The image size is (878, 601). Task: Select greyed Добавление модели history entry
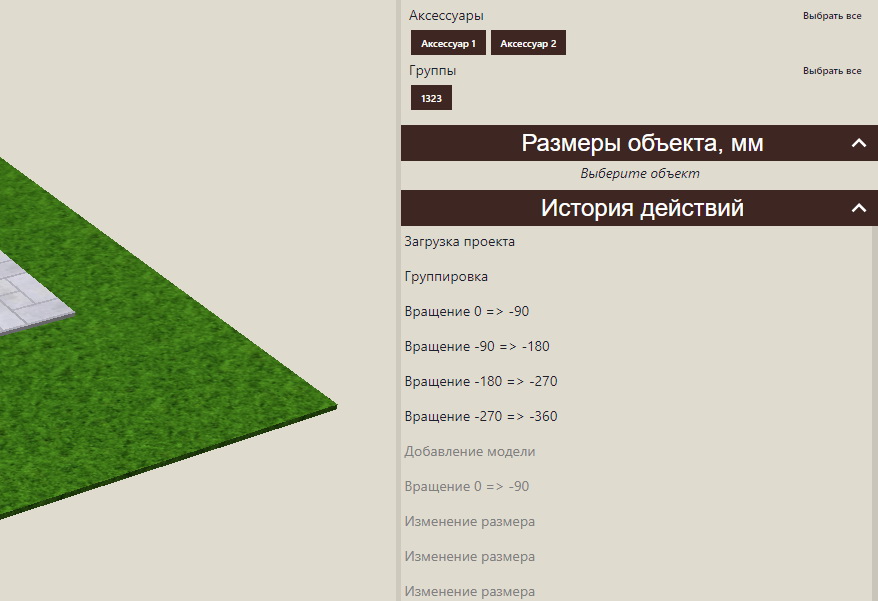(469, 451)
